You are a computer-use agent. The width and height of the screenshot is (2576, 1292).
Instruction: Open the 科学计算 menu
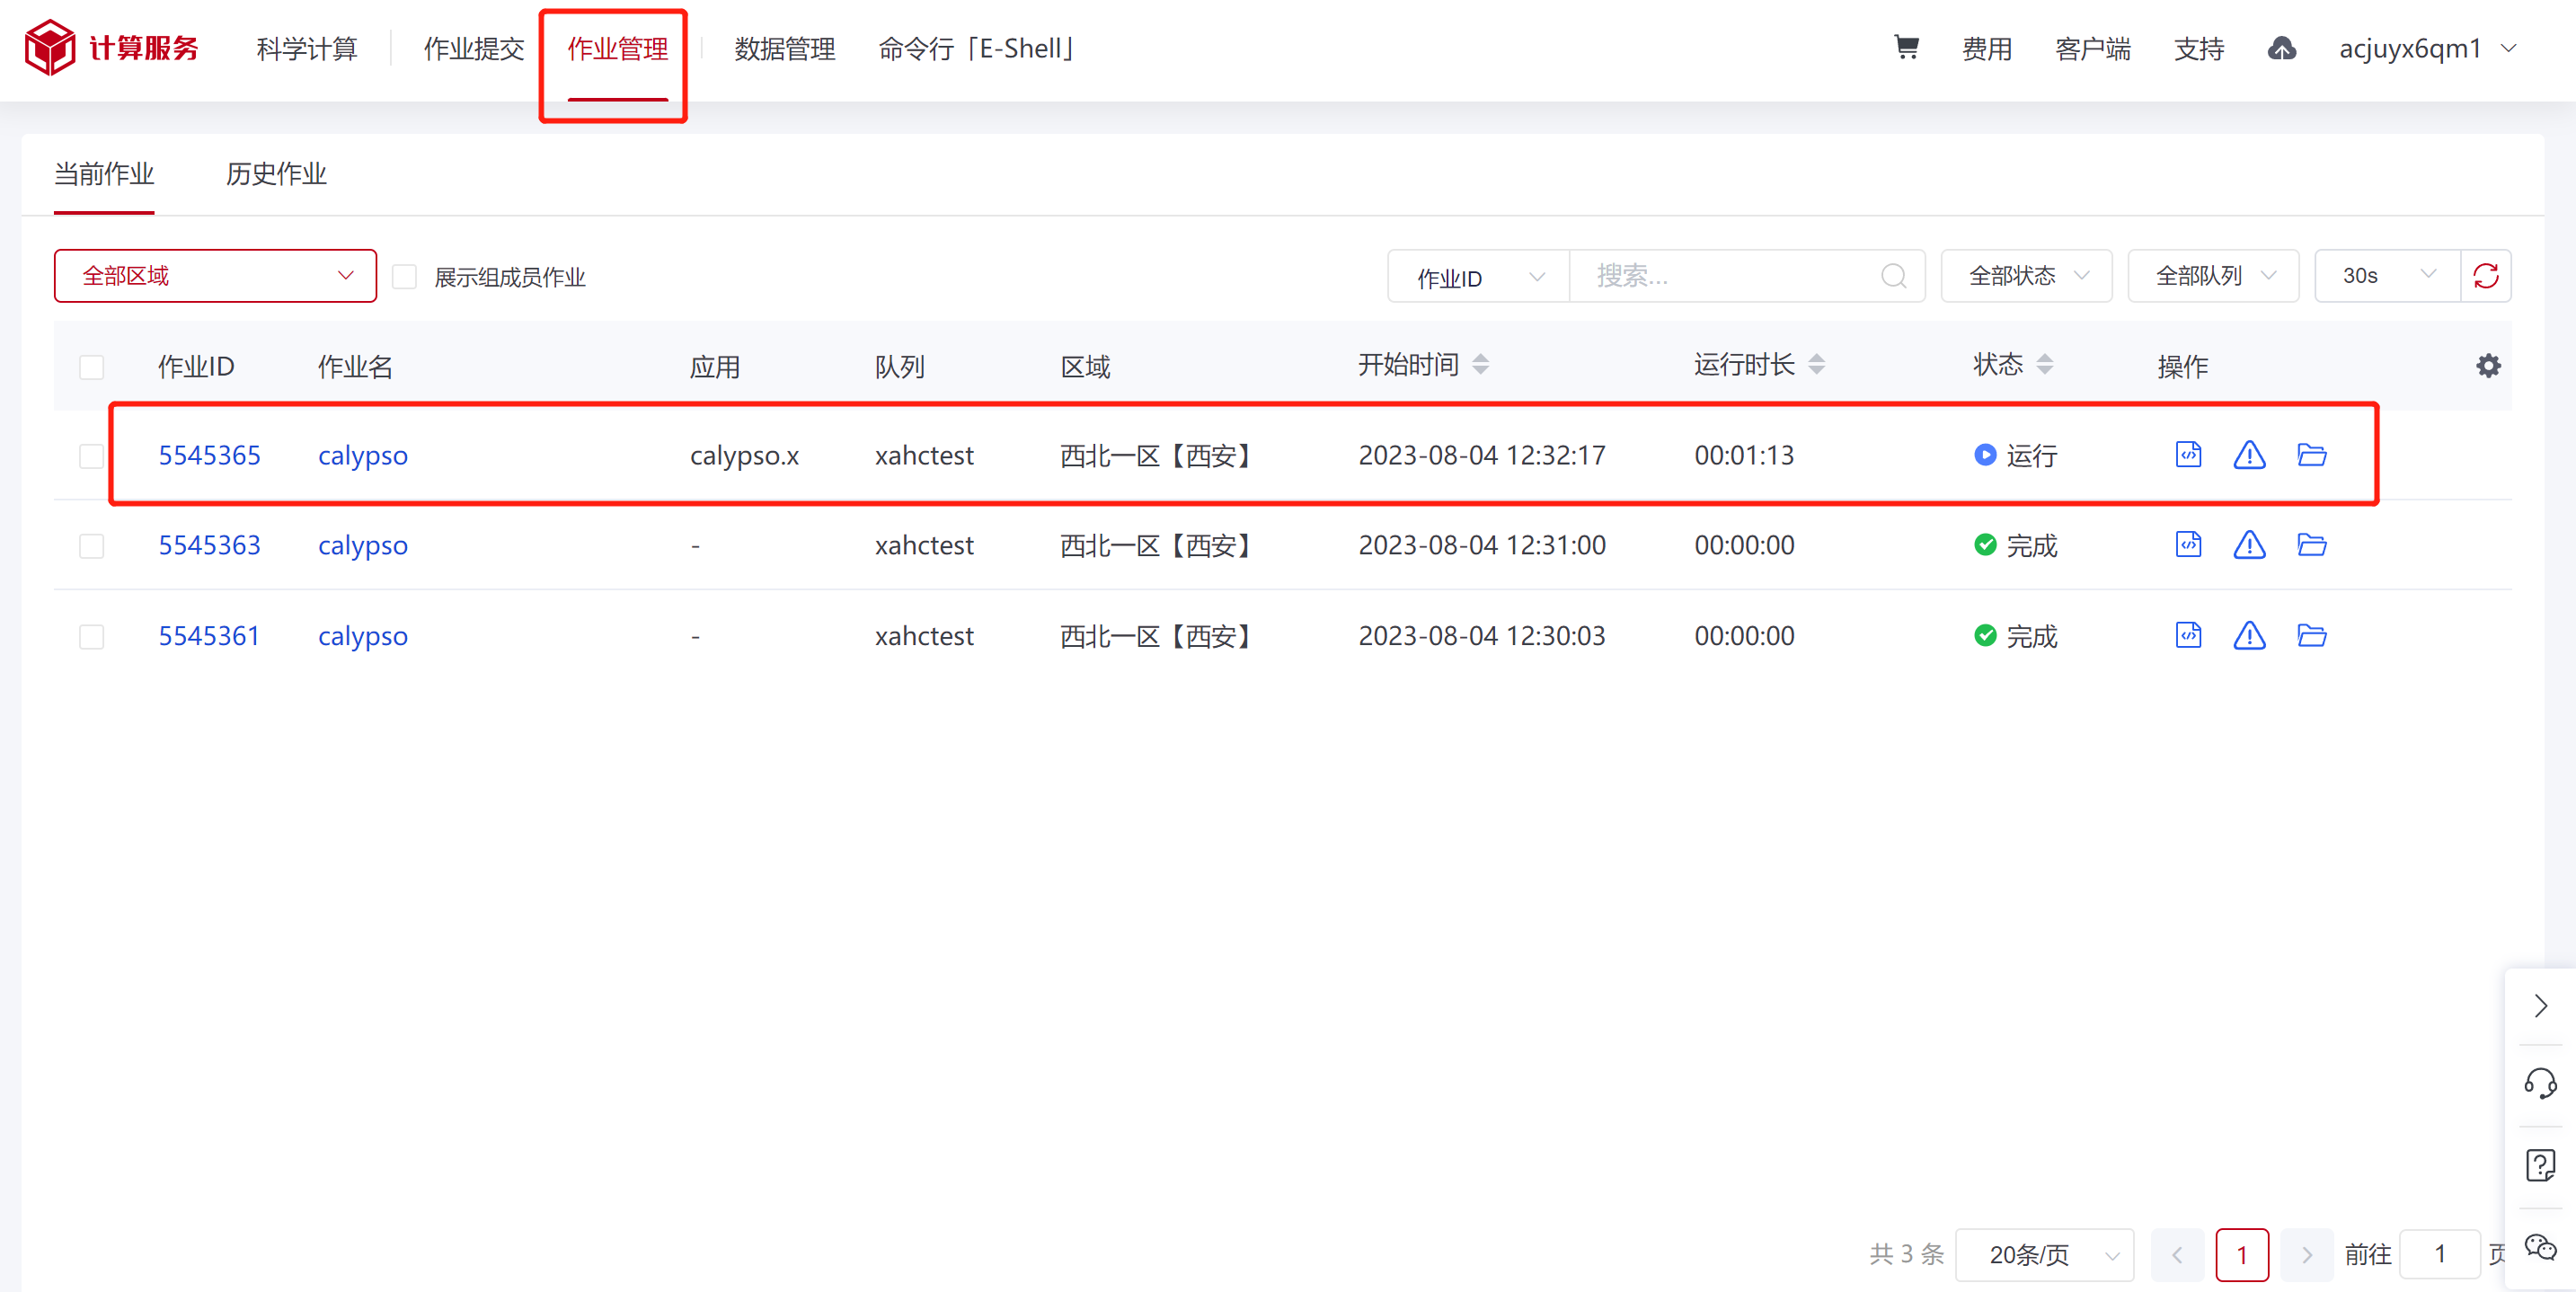click(306, 48)
